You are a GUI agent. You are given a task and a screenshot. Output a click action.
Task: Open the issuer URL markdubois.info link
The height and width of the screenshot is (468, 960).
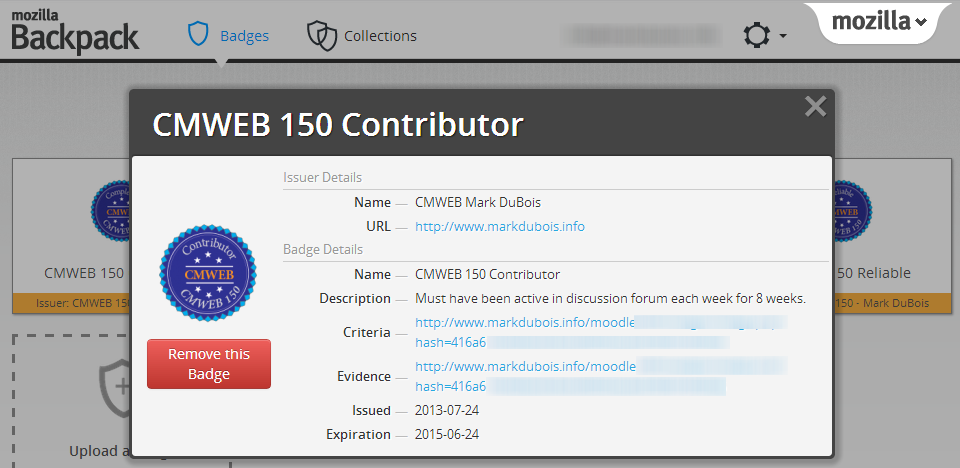point(500,227)
